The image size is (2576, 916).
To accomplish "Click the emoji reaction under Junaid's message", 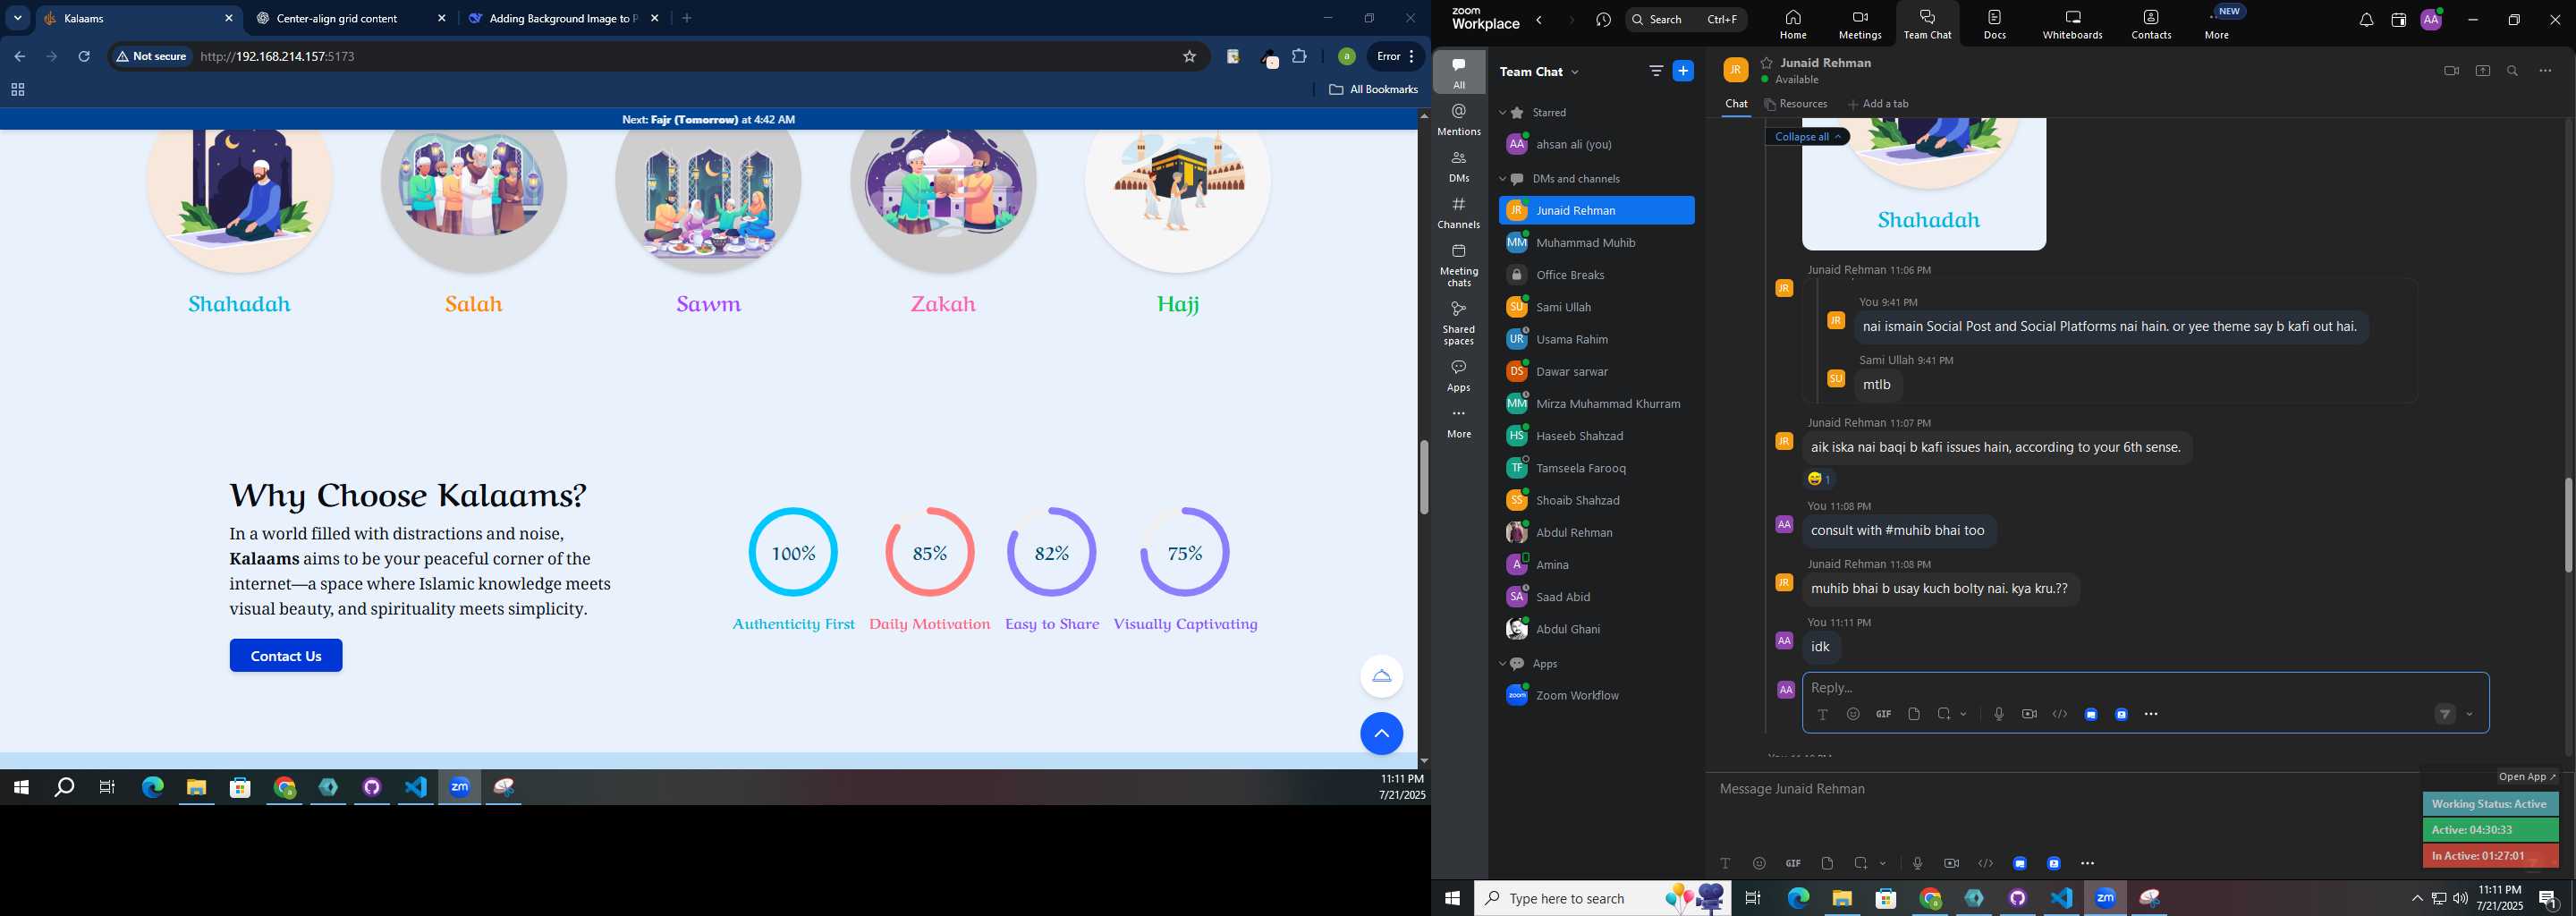I will click(x=1819, y=479).
